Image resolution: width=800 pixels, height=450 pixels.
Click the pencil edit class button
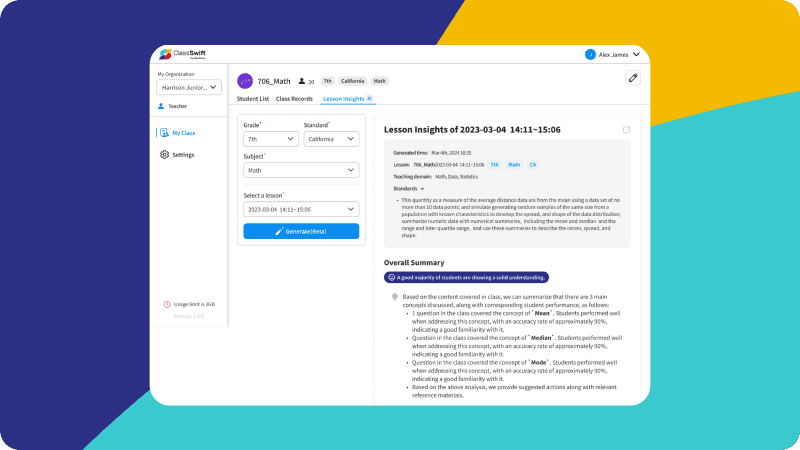[633, 78]
